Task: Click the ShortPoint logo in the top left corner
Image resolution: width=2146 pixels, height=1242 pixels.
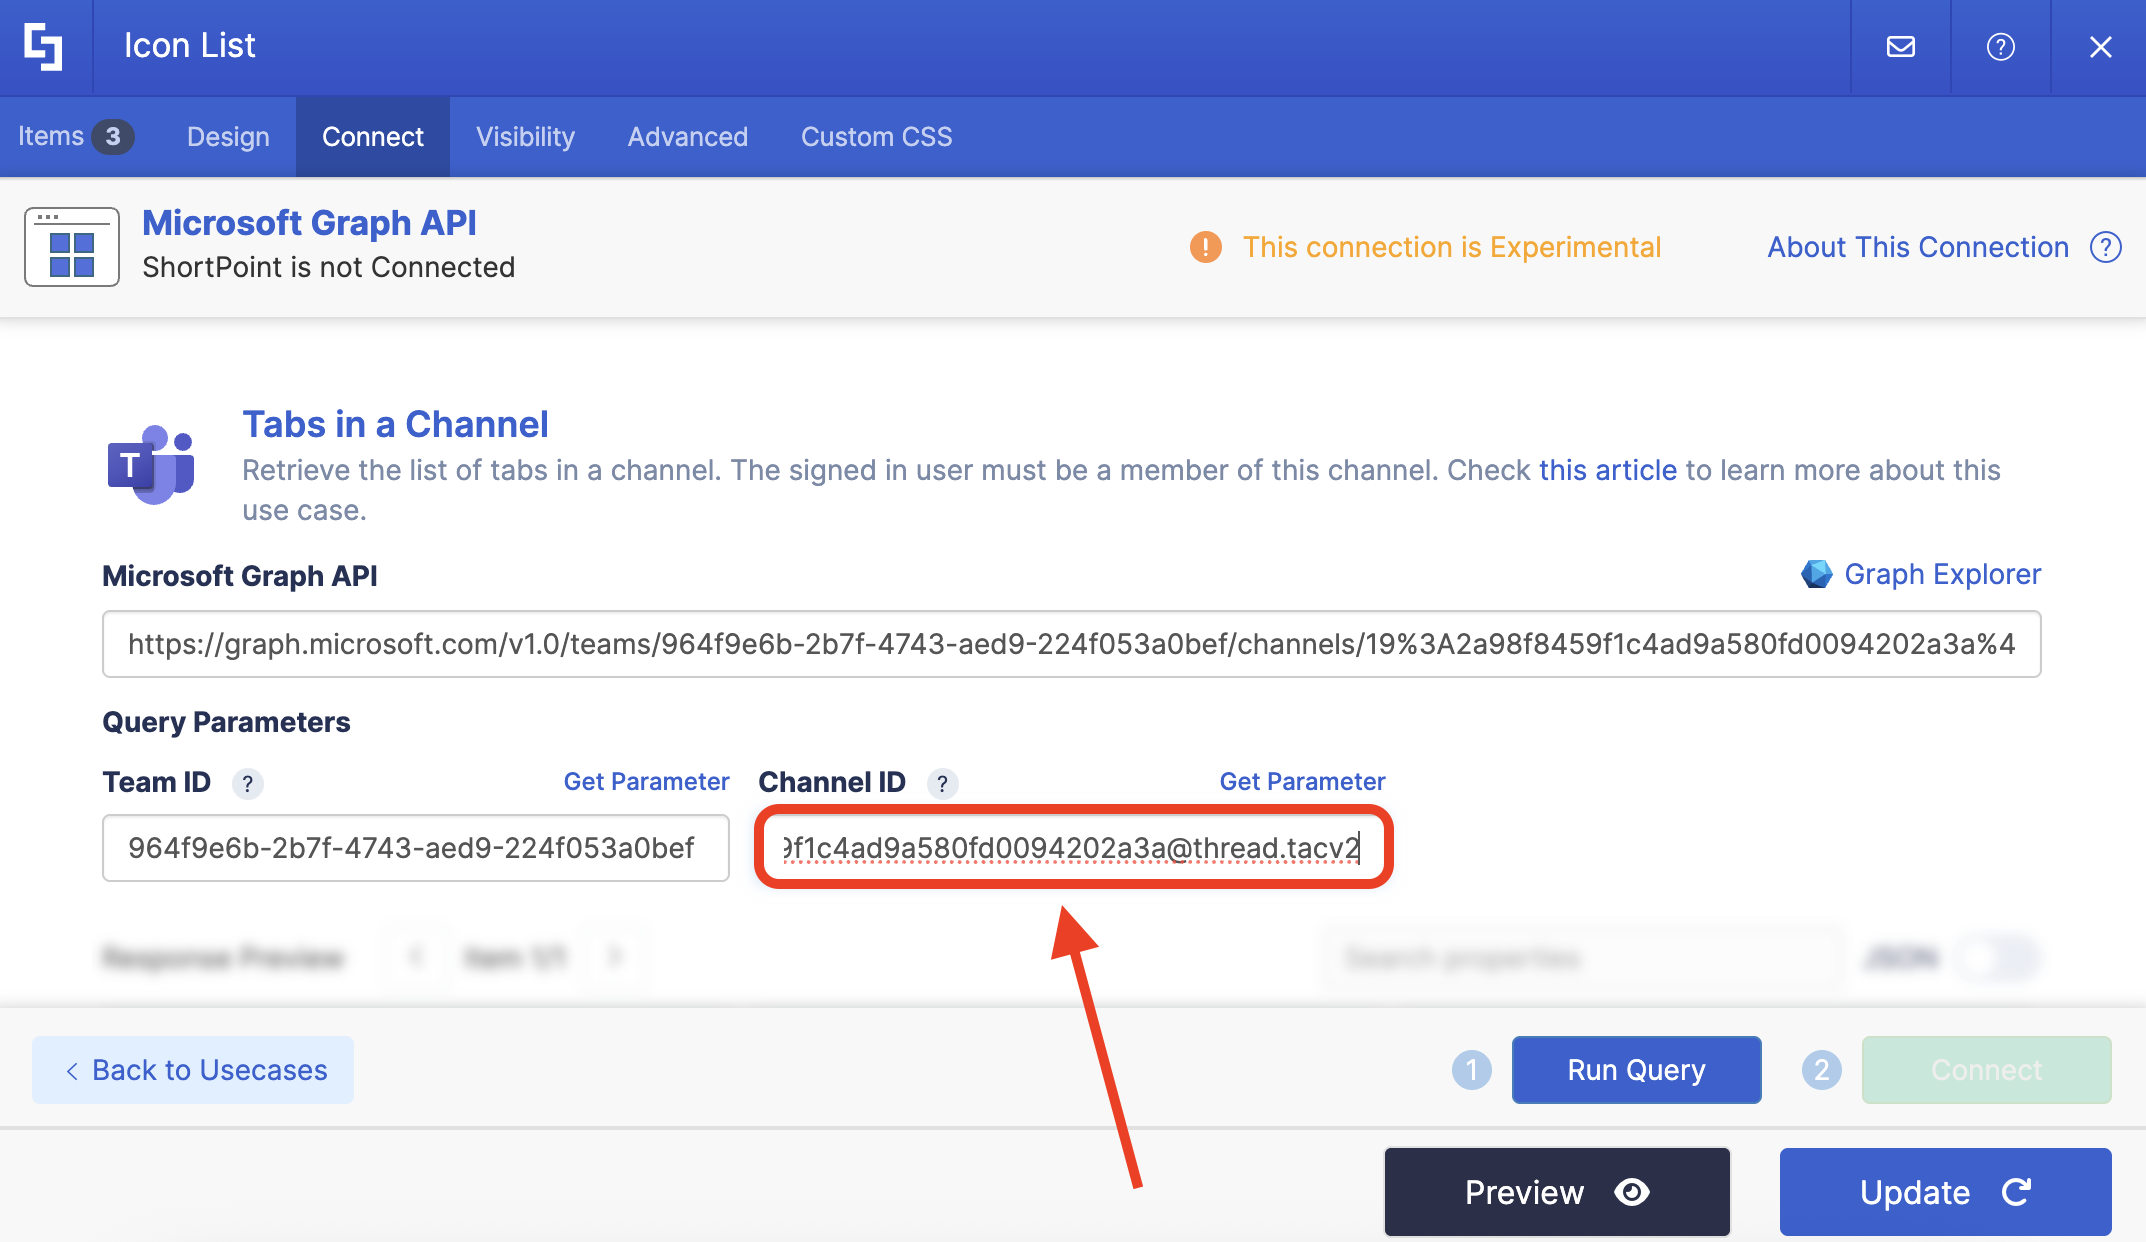Action: click(45, 46)
